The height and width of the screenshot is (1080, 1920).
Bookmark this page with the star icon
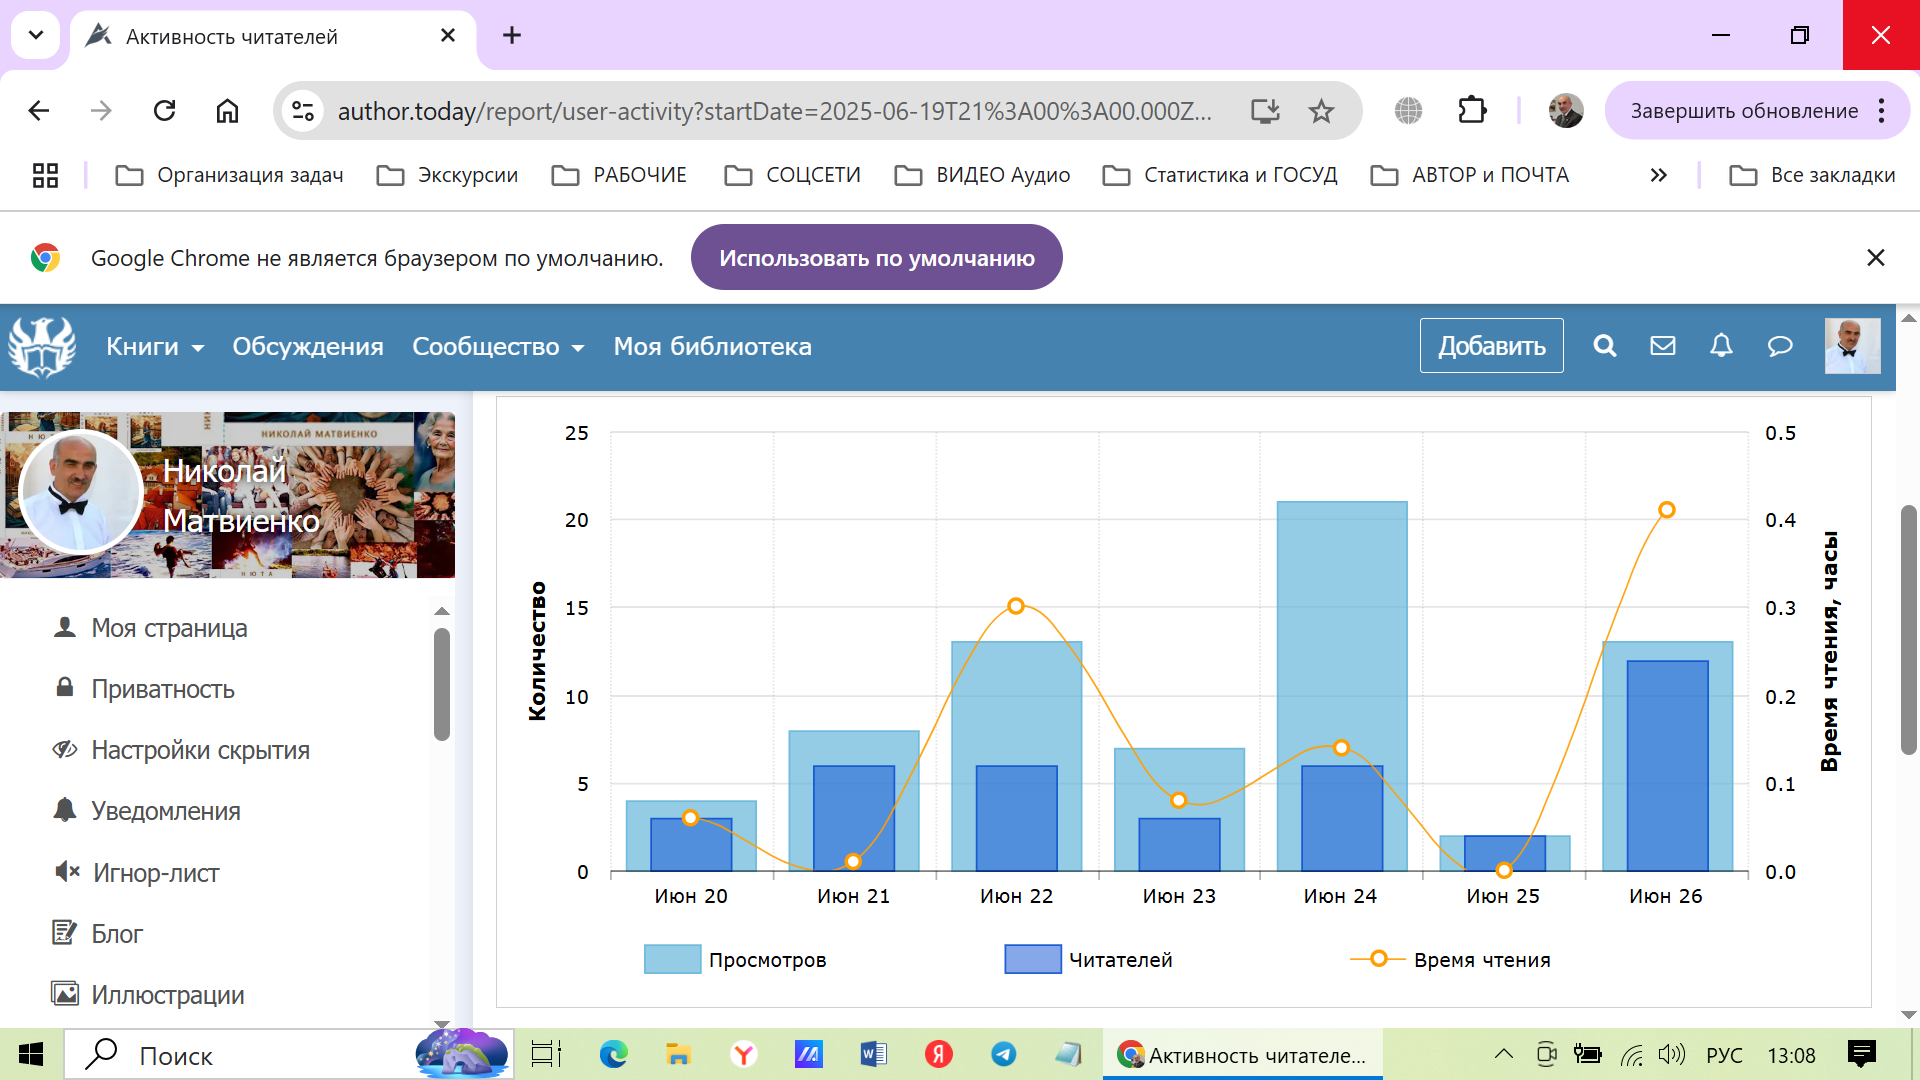1321,111
